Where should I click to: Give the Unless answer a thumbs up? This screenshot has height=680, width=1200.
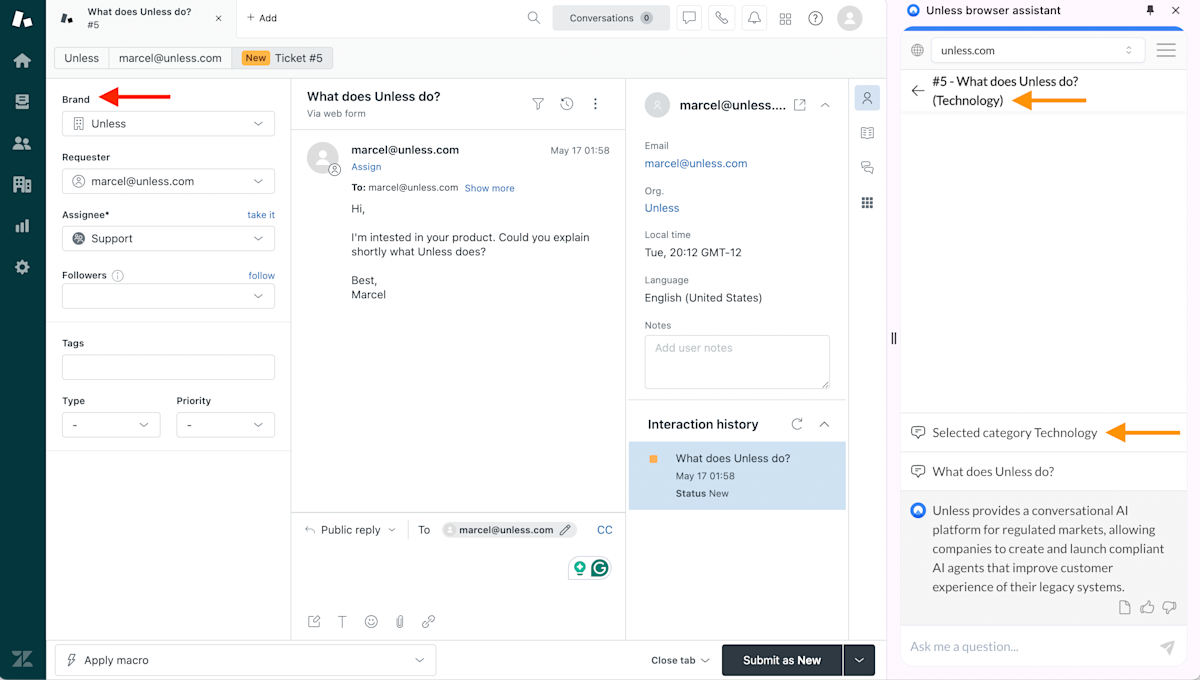click(1147, 607)
